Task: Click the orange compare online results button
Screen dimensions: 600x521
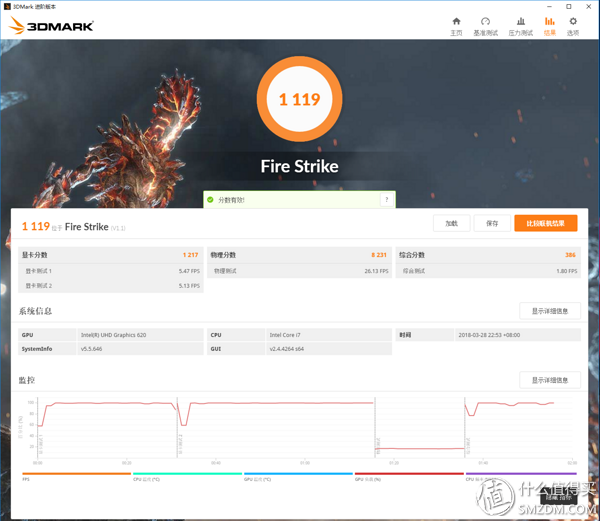Action: 546,223
